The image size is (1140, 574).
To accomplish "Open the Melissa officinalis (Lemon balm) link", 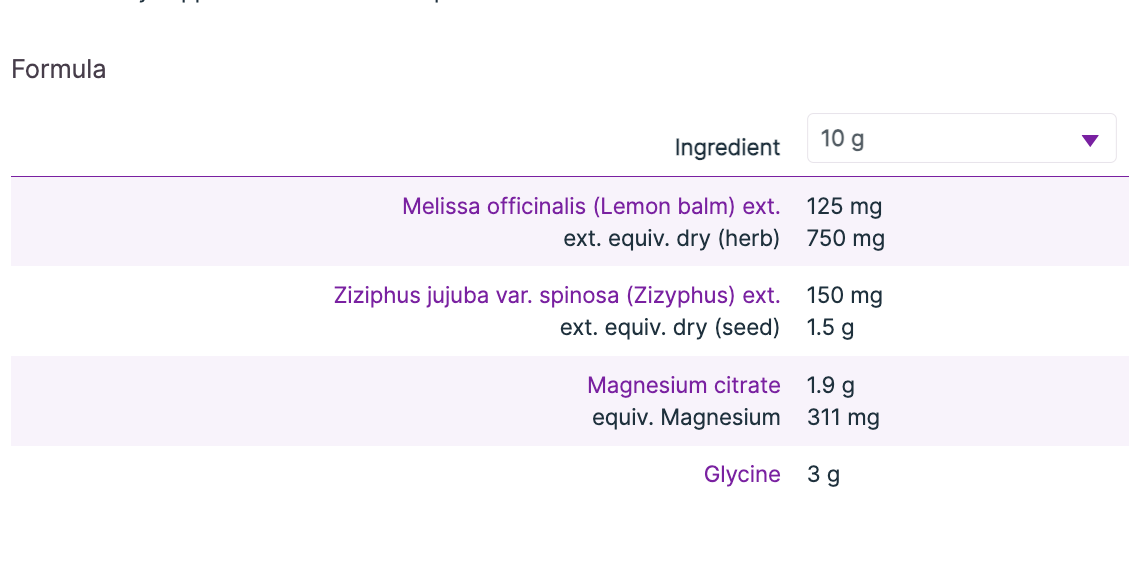I will tap(591, 207).
